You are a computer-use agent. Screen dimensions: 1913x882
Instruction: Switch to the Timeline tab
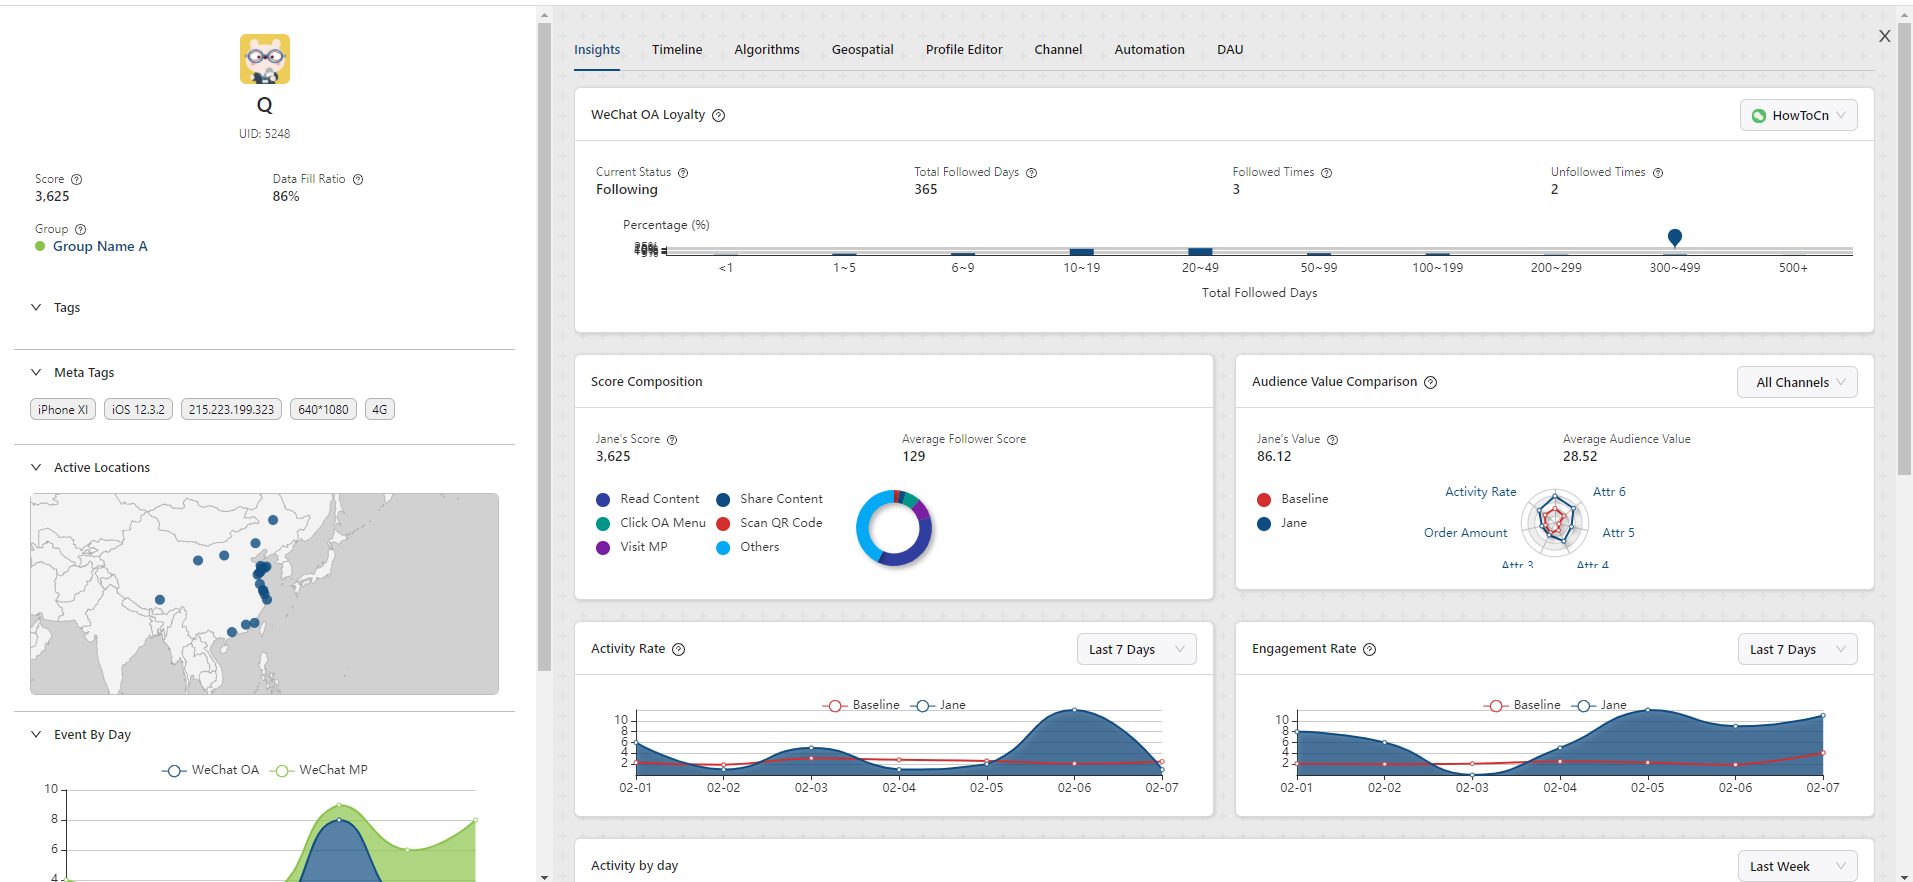(x=677, y=50)
